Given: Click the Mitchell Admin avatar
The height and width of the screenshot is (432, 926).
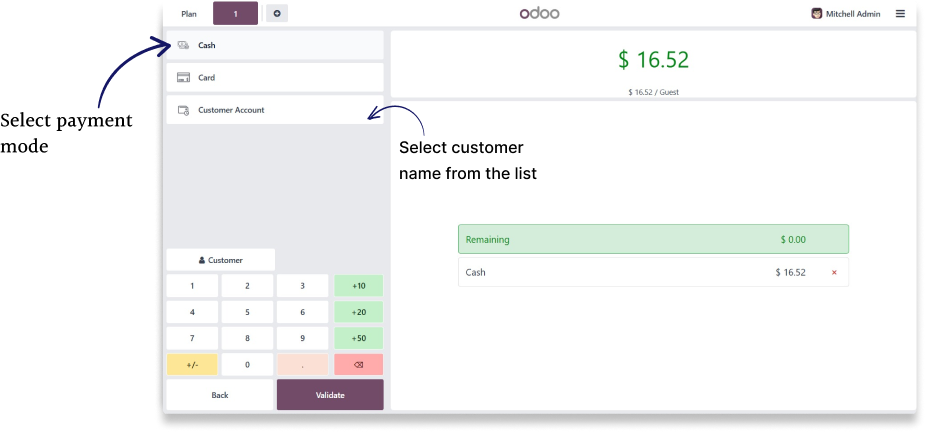Looking at the screenshot, I should [x=817, y=14].
